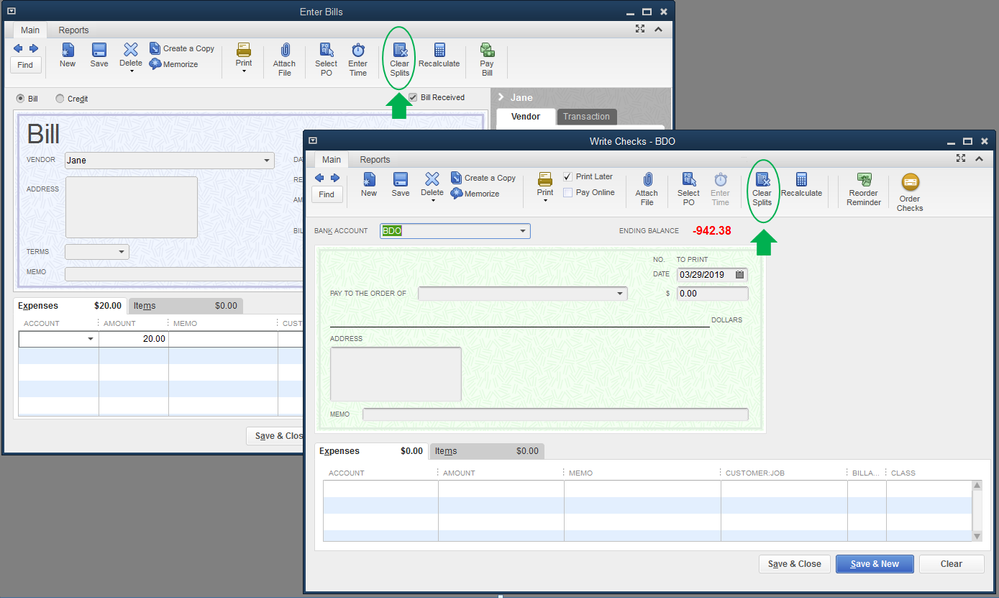Click Select PO in Enter Bills toolbar
Image resolution: width=999 pixels, height=598 pixels.
(326, 59)
